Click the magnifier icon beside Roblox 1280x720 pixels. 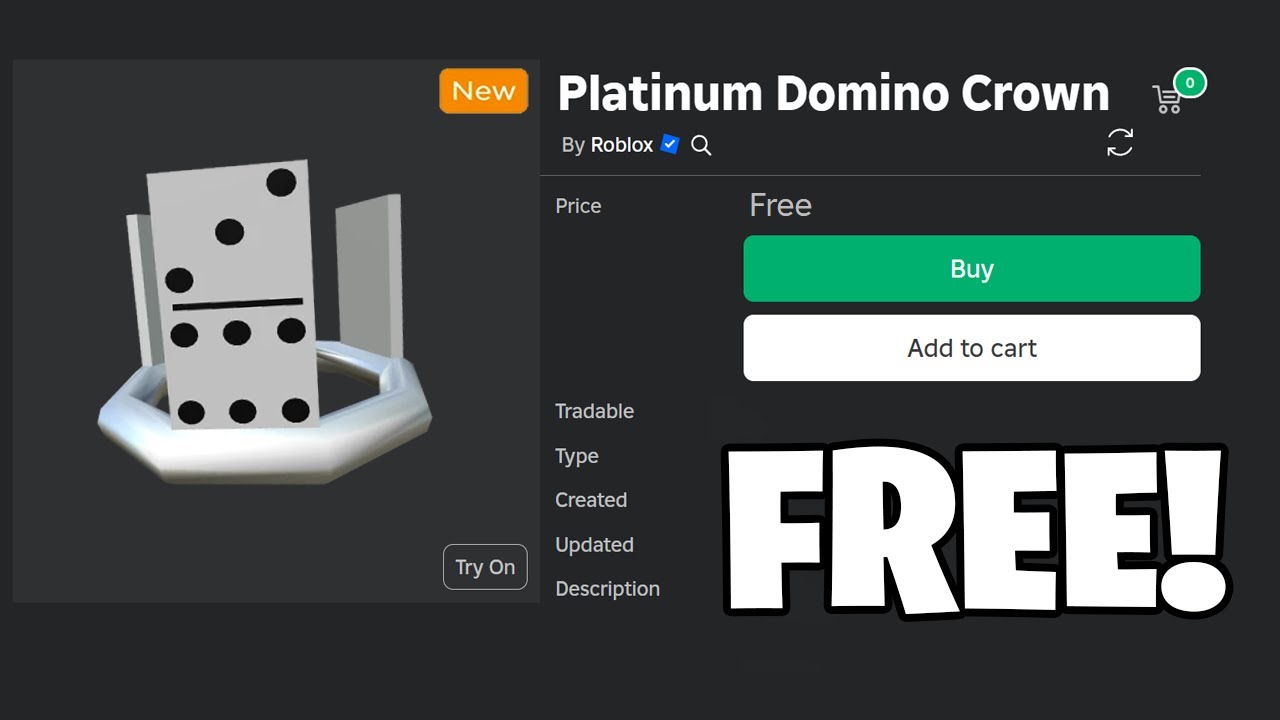[701, 146]
